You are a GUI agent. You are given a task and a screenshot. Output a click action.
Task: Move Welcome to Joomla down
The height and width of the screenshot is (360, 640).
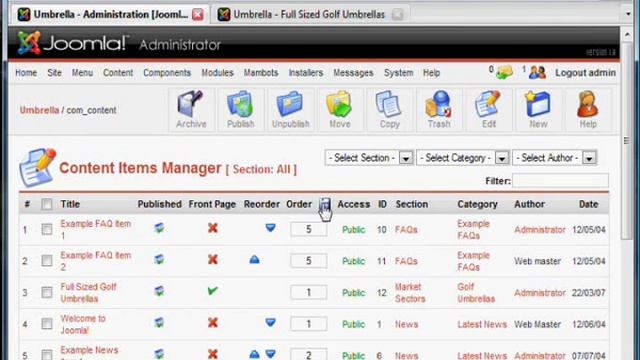click(270, 322)
